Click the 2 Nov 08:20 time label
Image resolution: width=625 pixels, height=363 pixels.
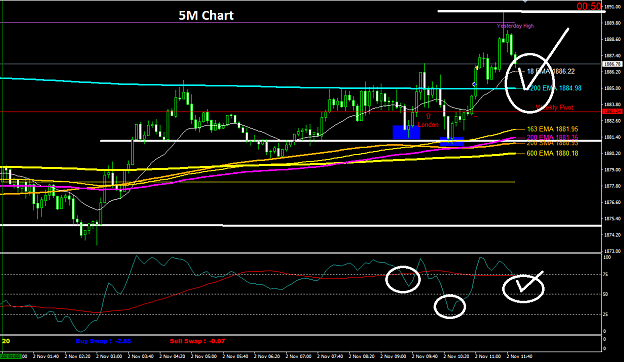(x=362, y=356)
